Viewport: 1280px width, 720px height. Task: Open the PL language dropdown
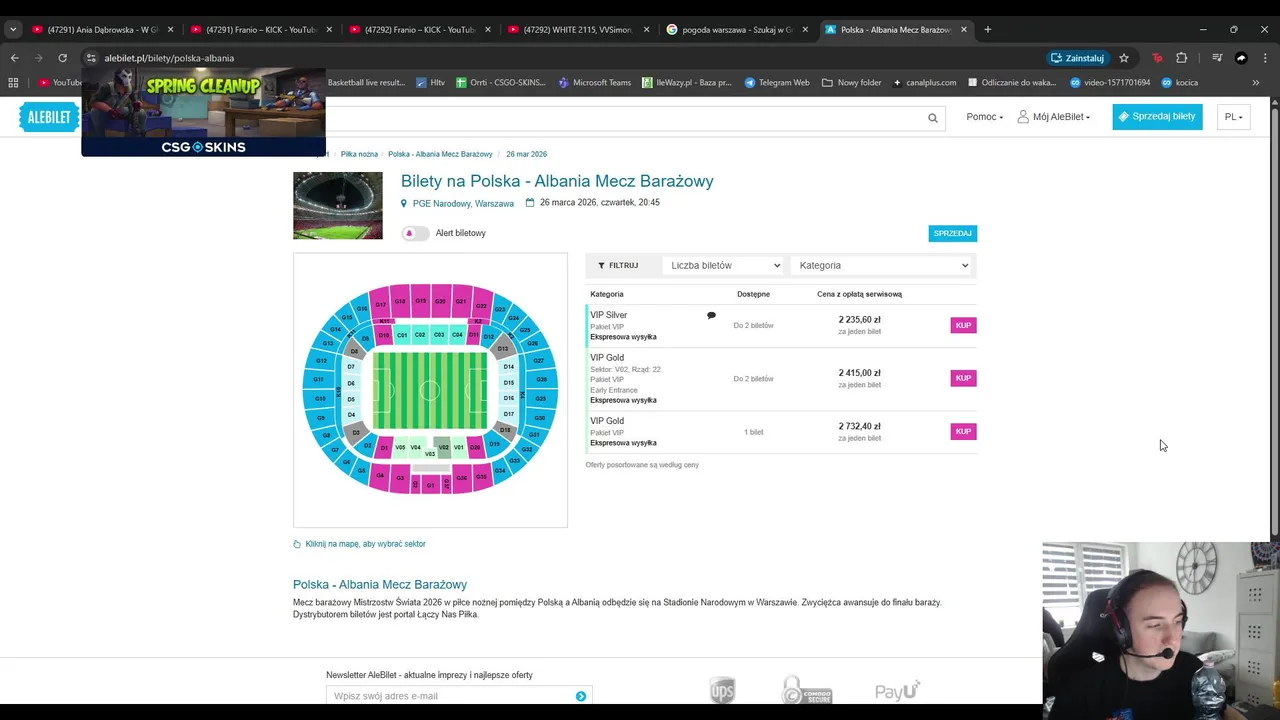pyautogui.click(x=1233, y=117)
